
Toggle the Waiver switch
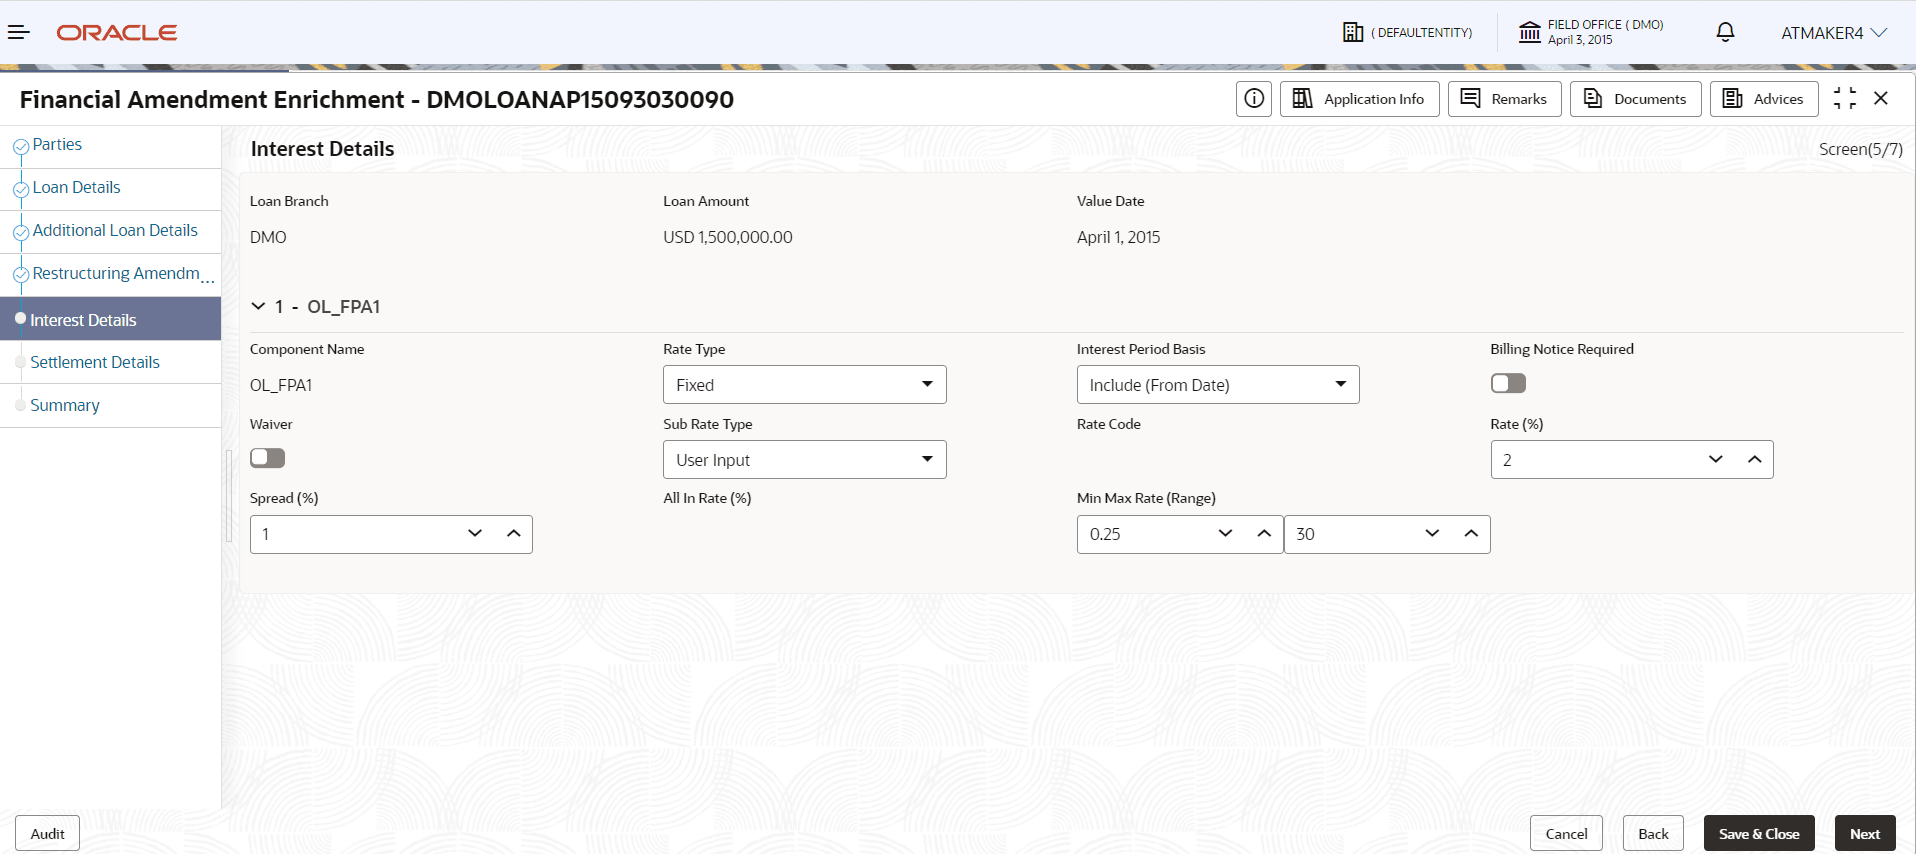click(x=267, y=458)
